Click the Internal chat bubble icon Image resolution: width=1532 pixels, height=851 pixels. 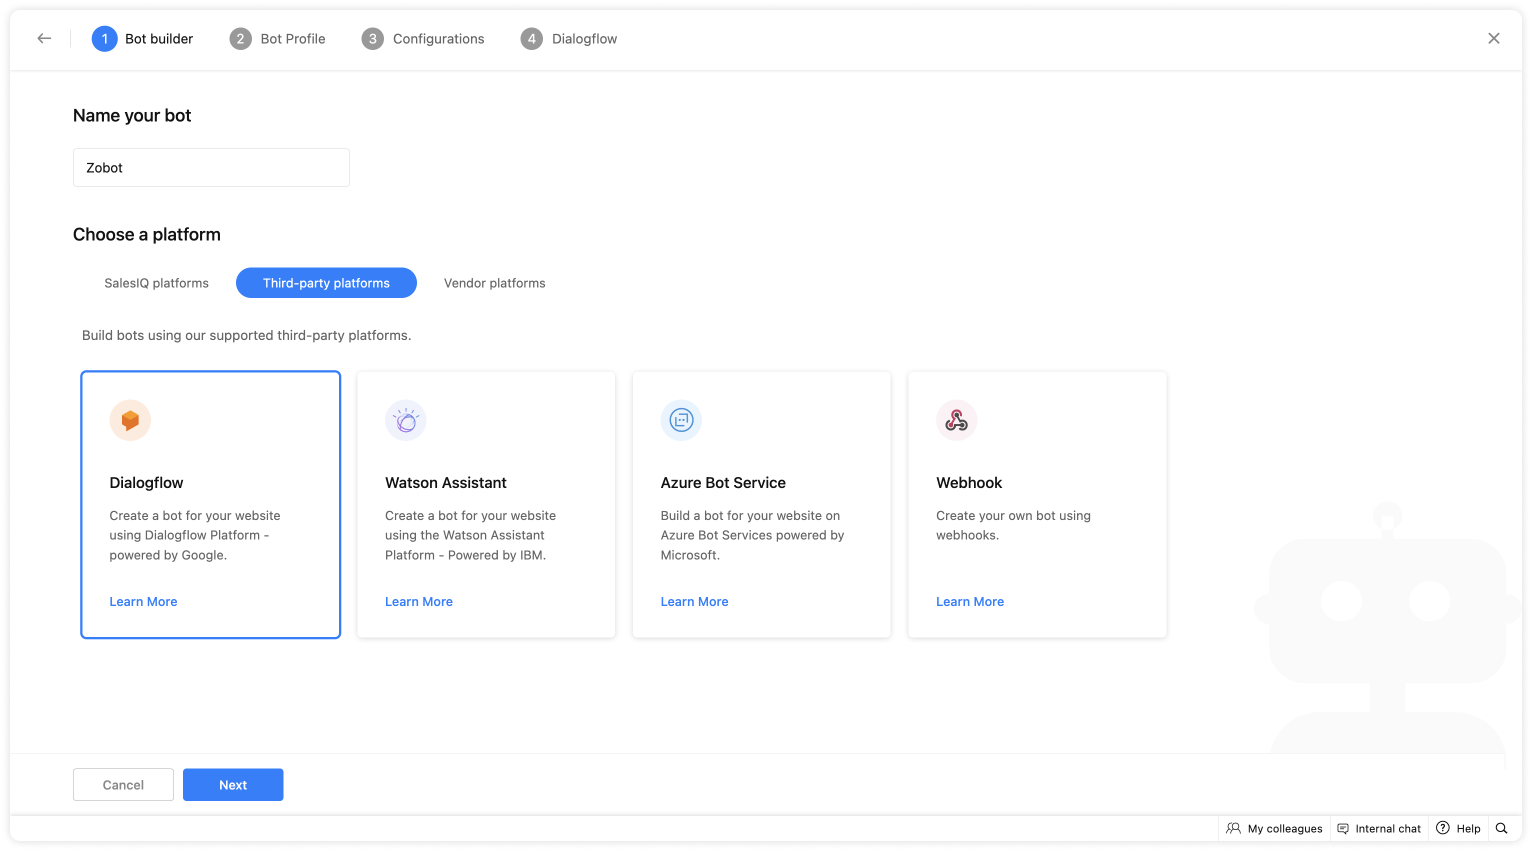pyautogui.click(x=1343, y=828)
